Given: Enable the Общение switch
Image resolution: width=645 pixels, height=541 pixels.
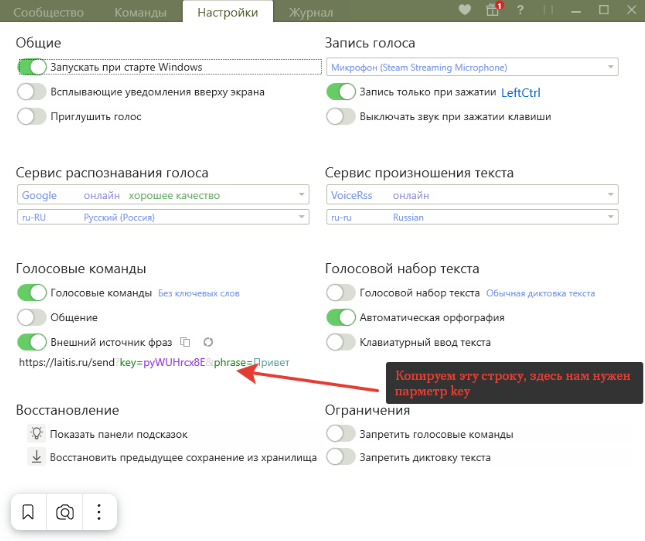Looking at the screenshot, I should tap(32, 318).
